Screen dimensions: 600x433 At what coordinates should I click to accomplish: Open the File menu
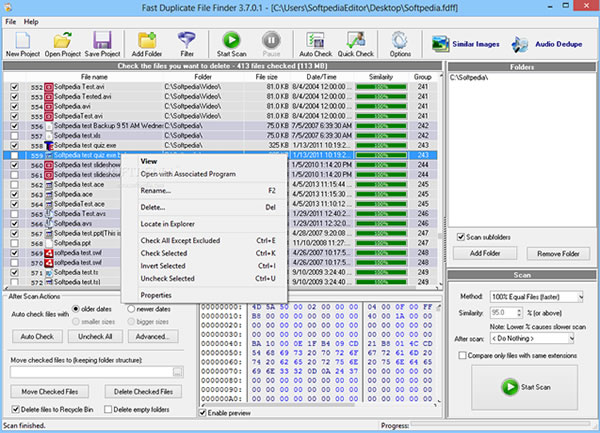[11, 22]
